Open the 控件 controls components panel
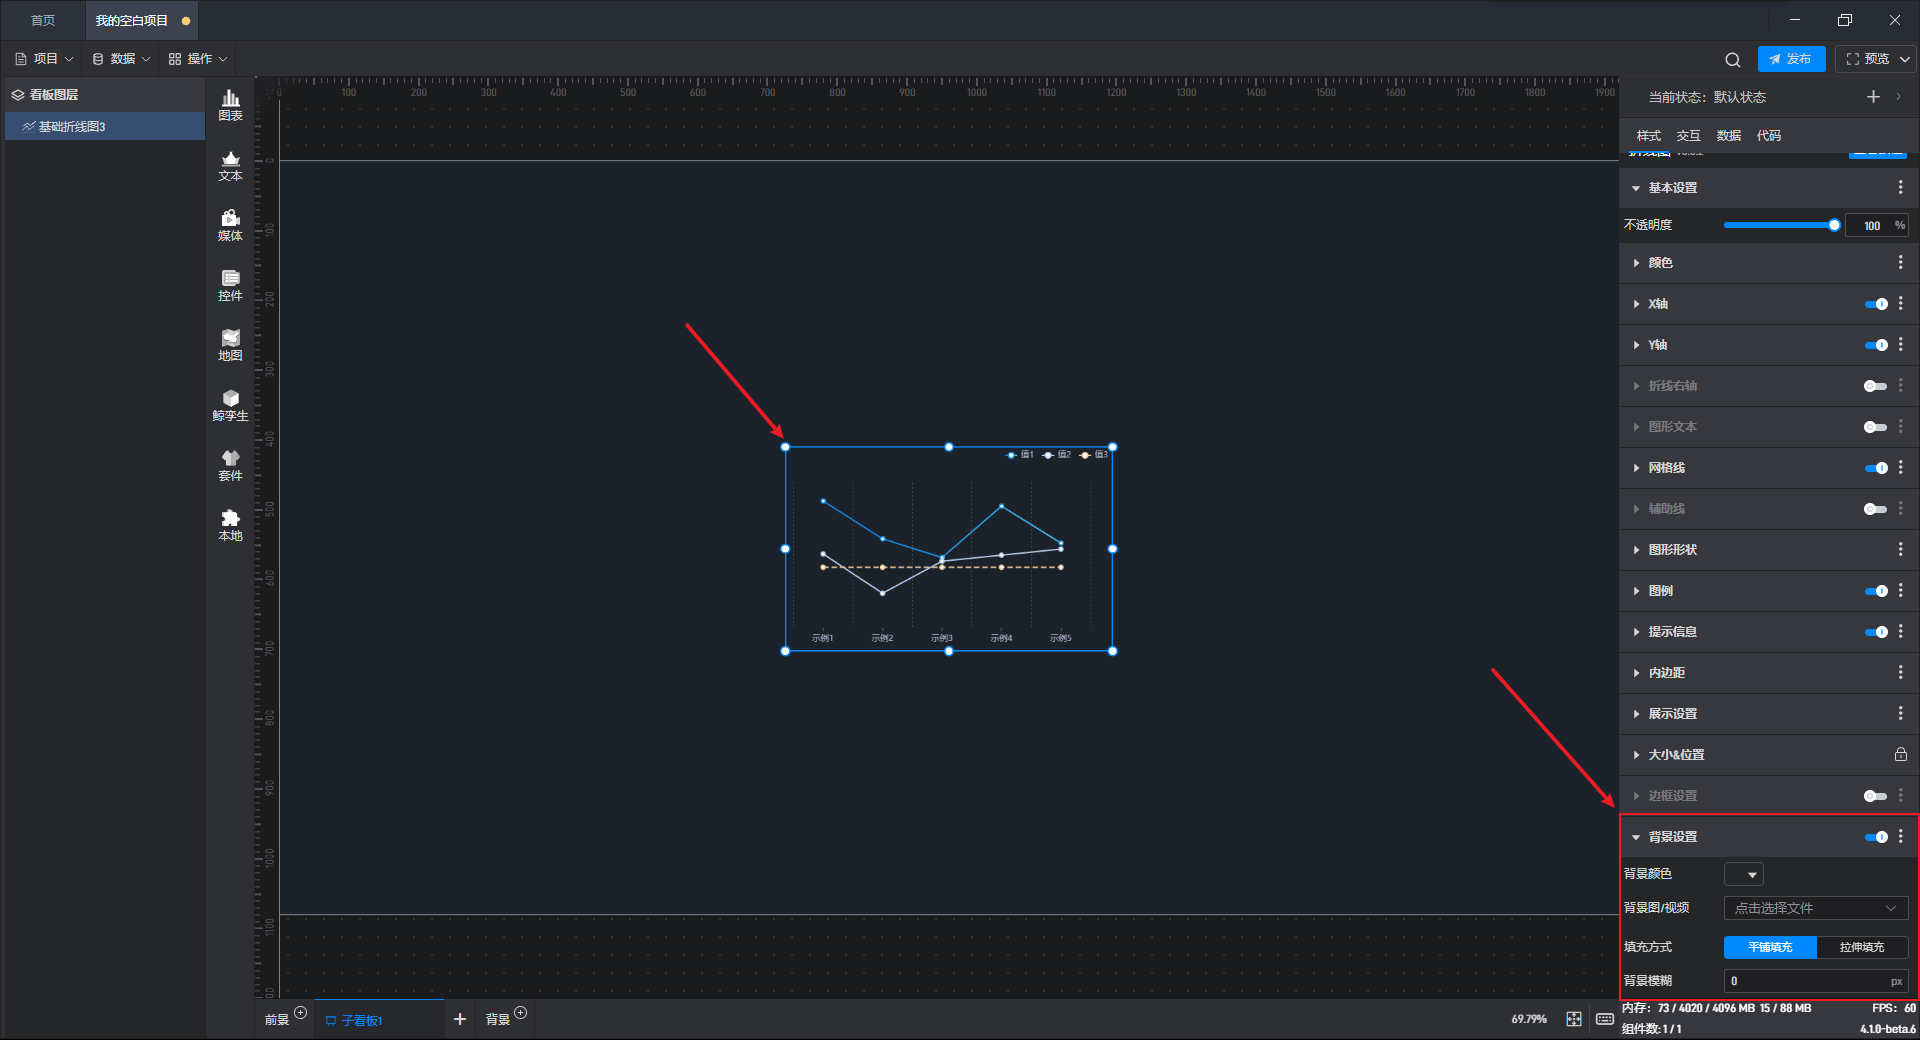Viewport: 1920px width, 1040px height. [230, 285]
